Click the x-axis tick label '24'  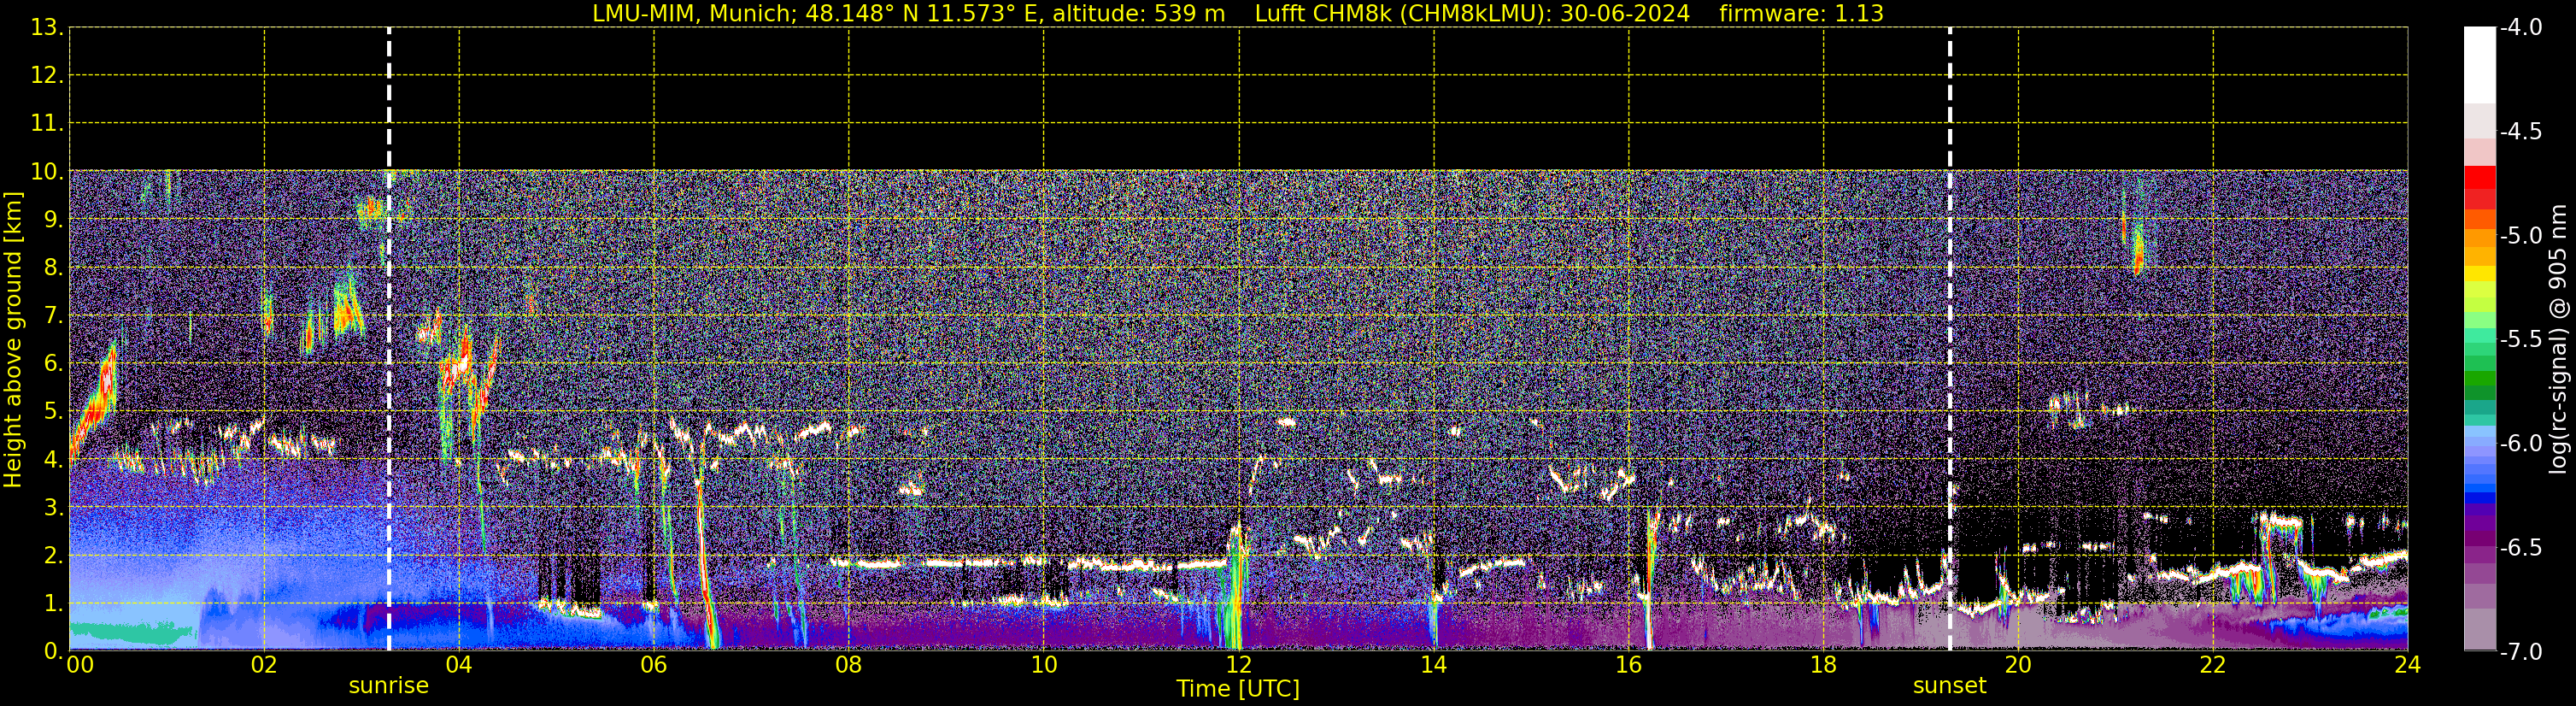pyautogui.click(x=2408, y=665)
